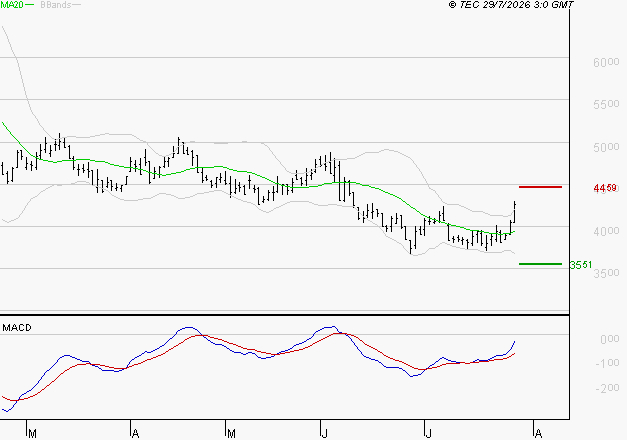627x440 pixels.
Task: Click the green 3551 support line
Action: click(540, 264)
